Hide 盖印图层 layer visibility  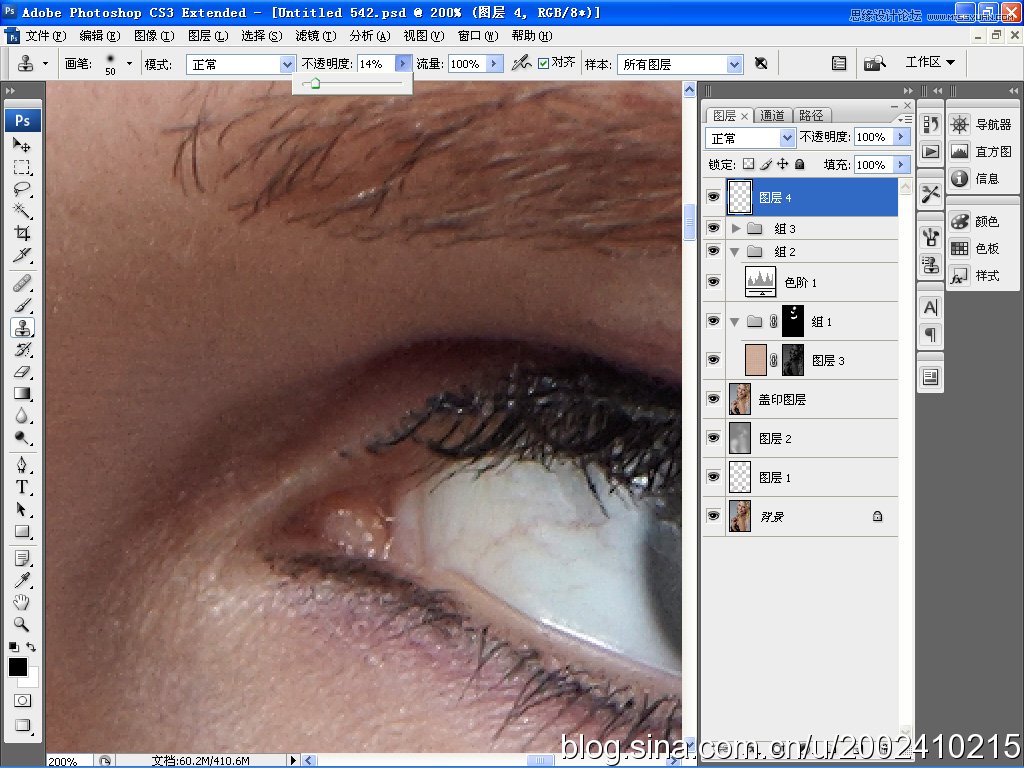click(x=713, y=398)
